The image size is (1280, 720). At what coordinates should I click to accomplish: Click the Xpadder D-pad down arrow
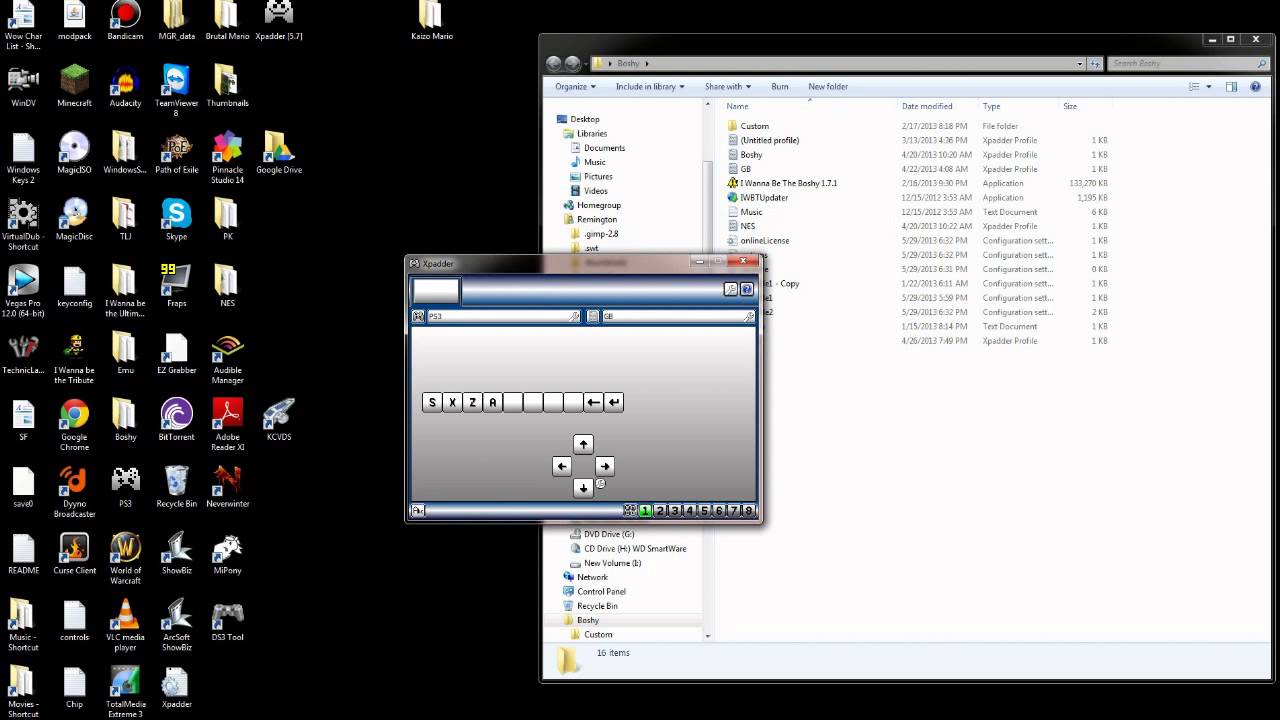[583, 488]
